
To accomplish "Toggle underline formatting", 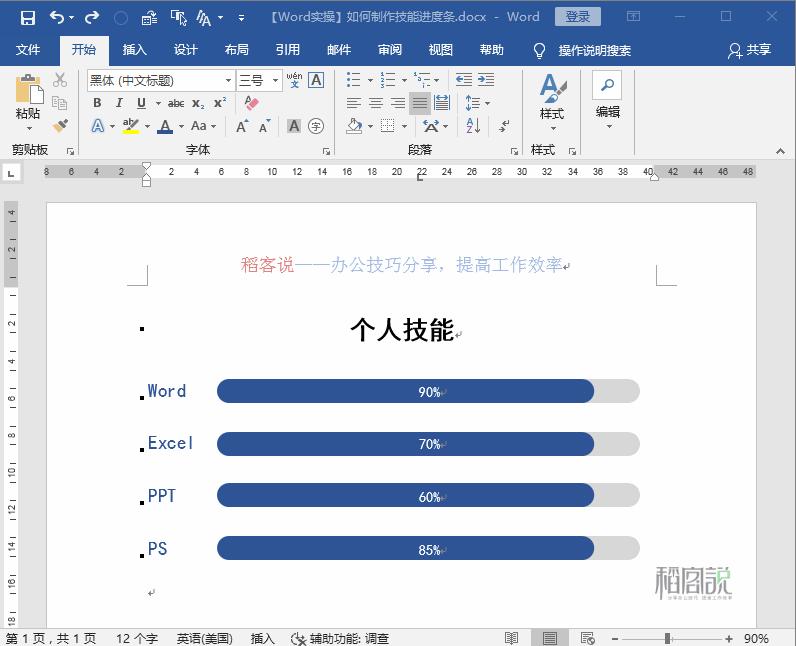I will tap(141, 103).
